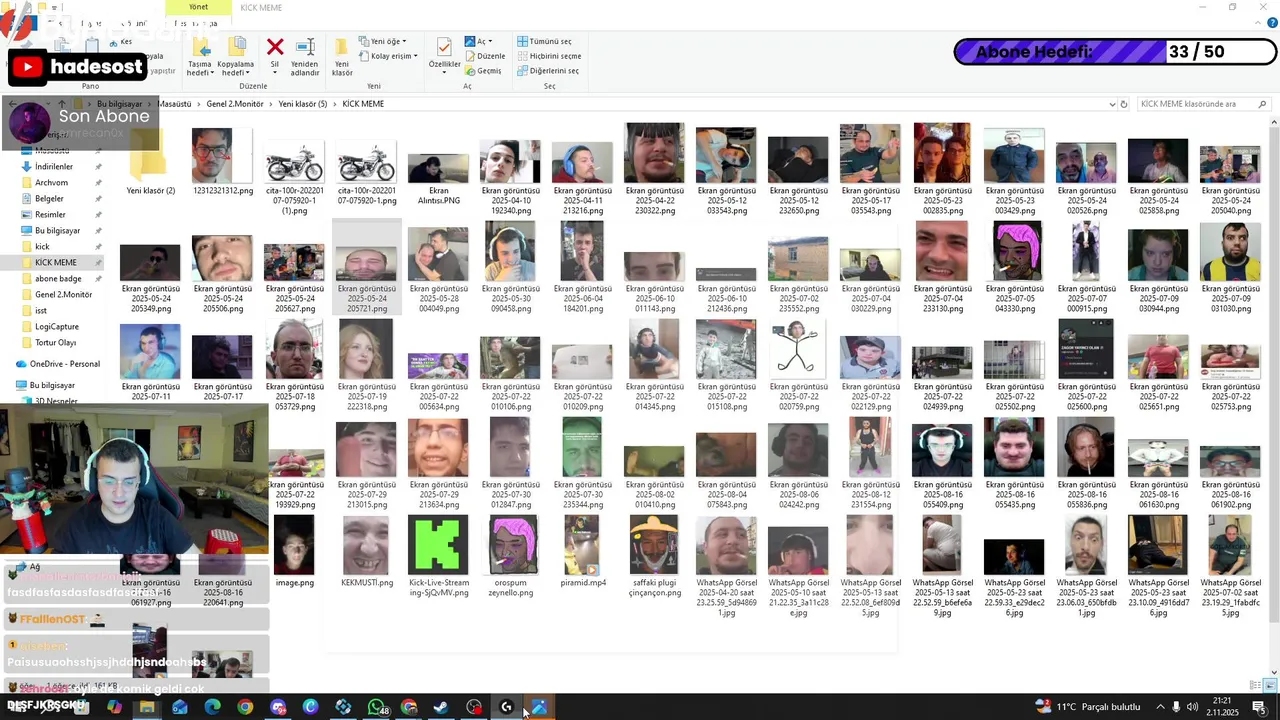Image resolution: width=1280 pixels, height=720 pixels.
Task: Select abone badge folder in sidebar
Action: click(58, 279)
